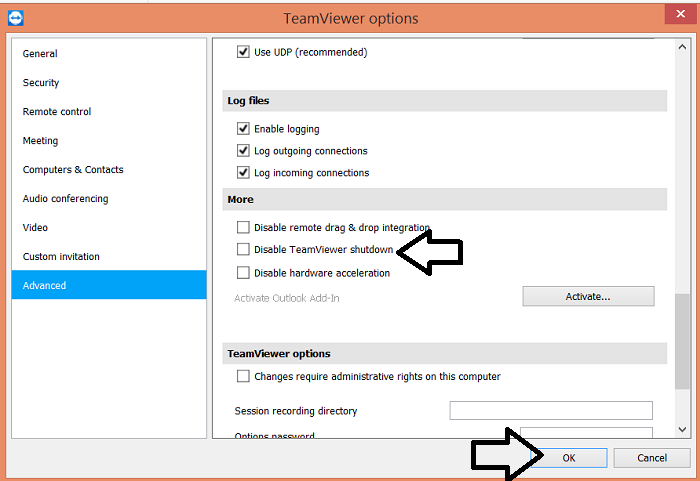Click the Activate... button for Outlook Add-In
700x481 pixels.
pos(588,297)
